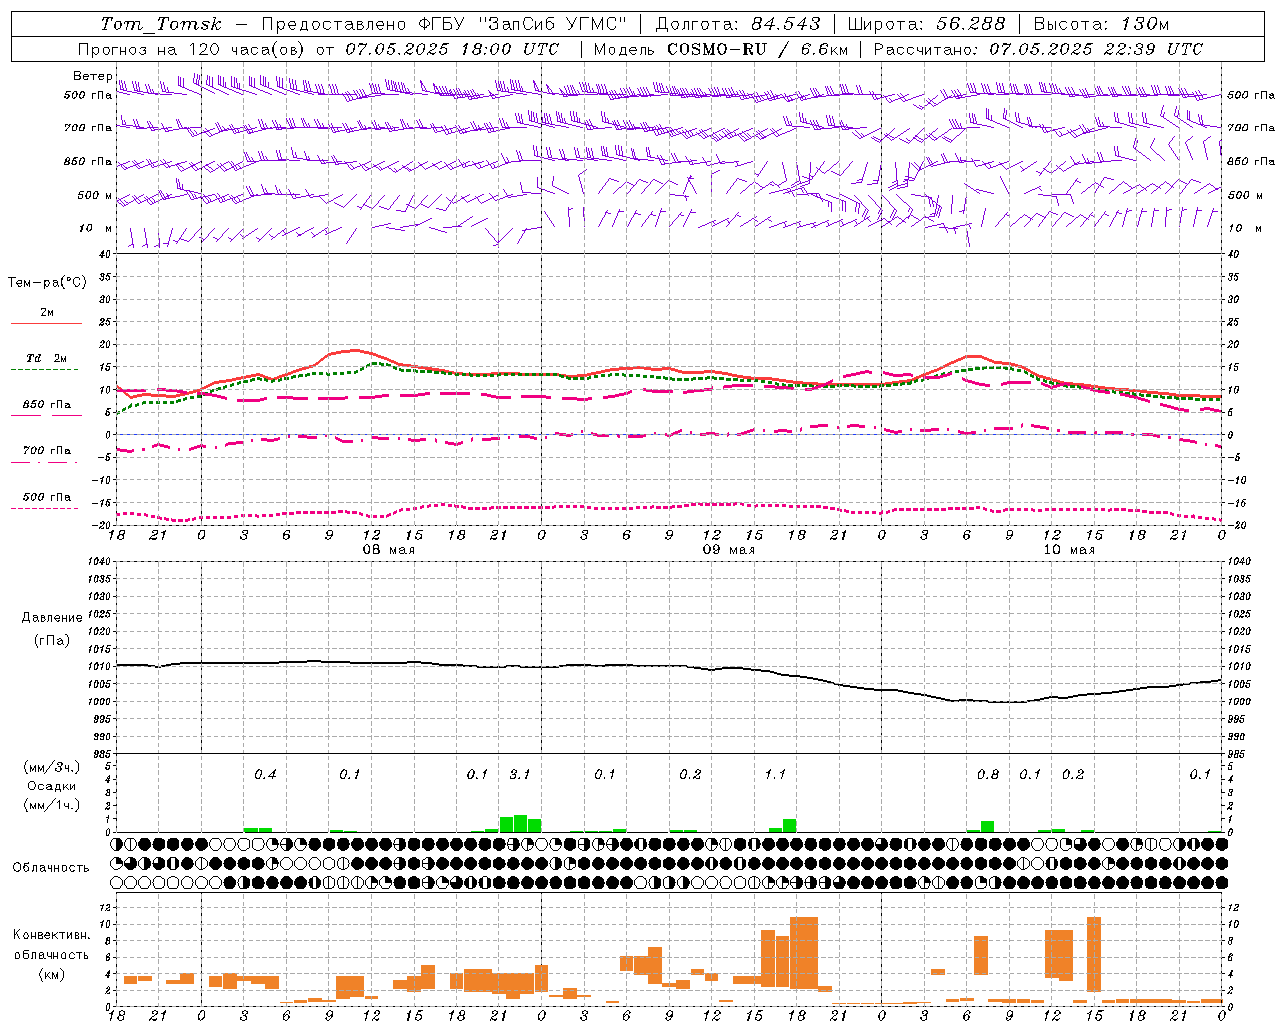Click the 09 мая date label
Image resolution: width=1280 pixels, height=1024 pixels.
pyautogui.click(x=728, y=550)
